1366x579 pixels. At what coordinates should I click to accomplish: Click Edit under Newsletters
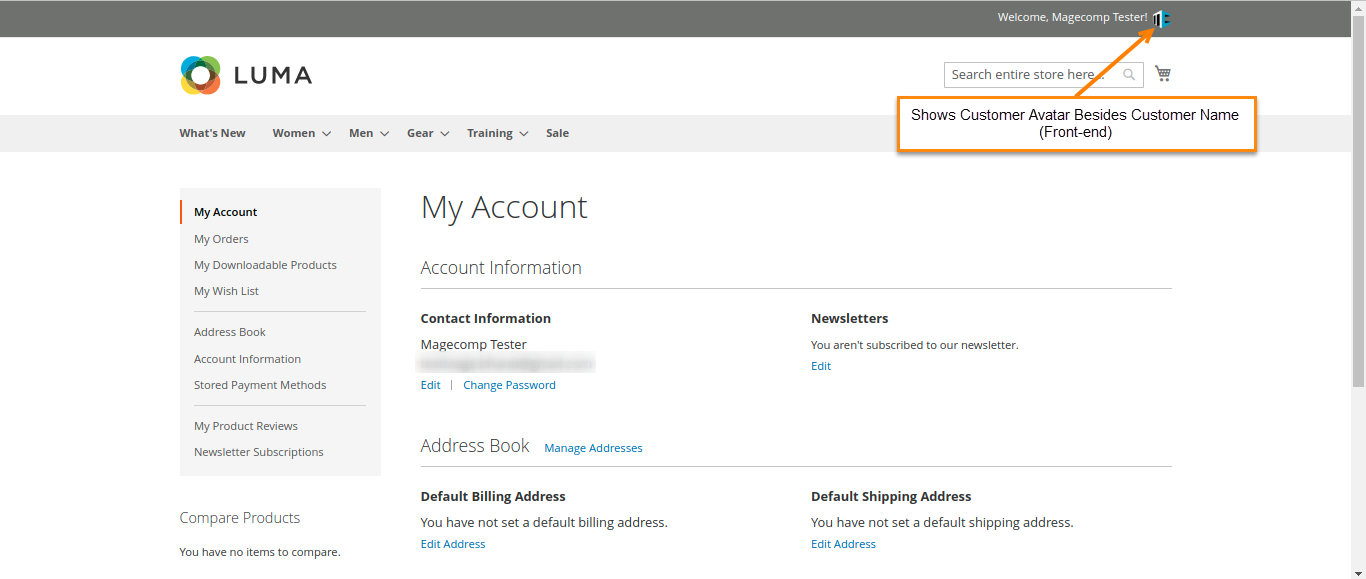820,366
